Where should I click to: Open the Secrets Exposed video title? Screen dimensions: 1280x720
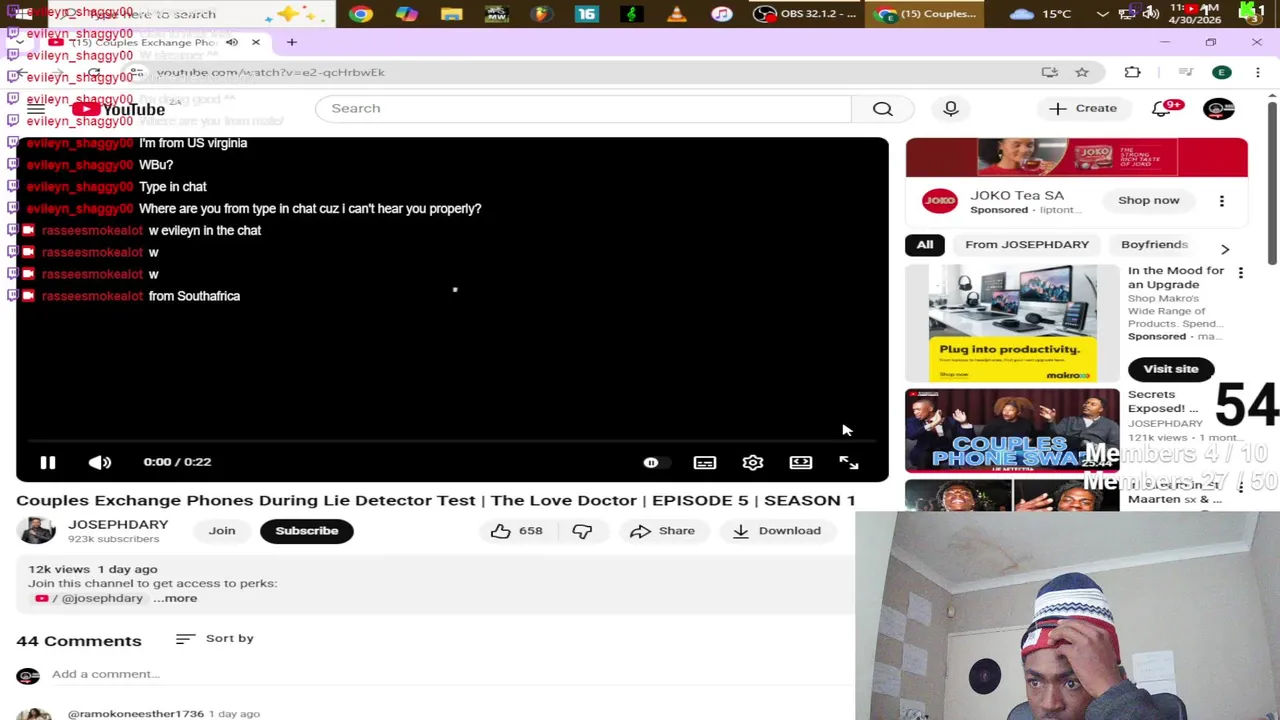(1163, 401)
